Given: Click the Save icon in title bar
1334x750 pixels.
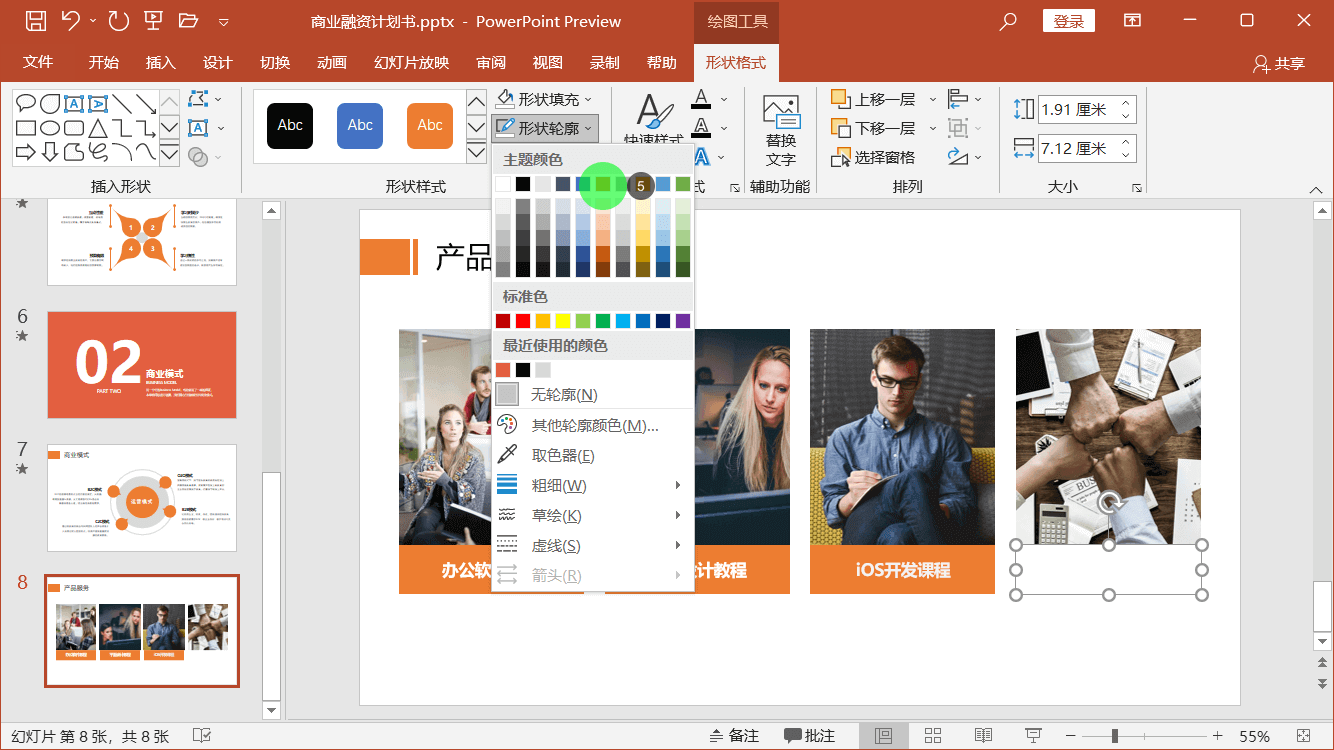Looking at the screenshot, I should [x=35, y=21].
